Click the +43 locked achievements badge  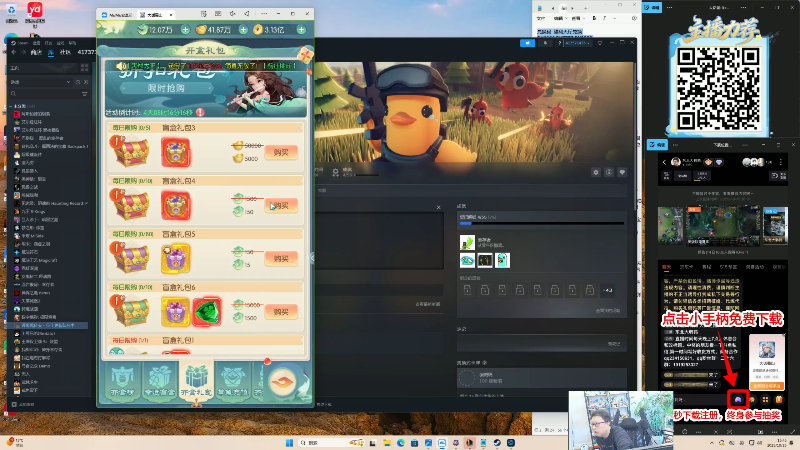coord(607,290)
